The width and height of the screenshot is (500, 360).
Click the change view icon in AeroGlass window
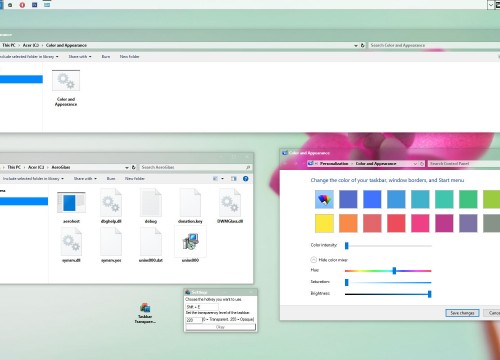216,179
